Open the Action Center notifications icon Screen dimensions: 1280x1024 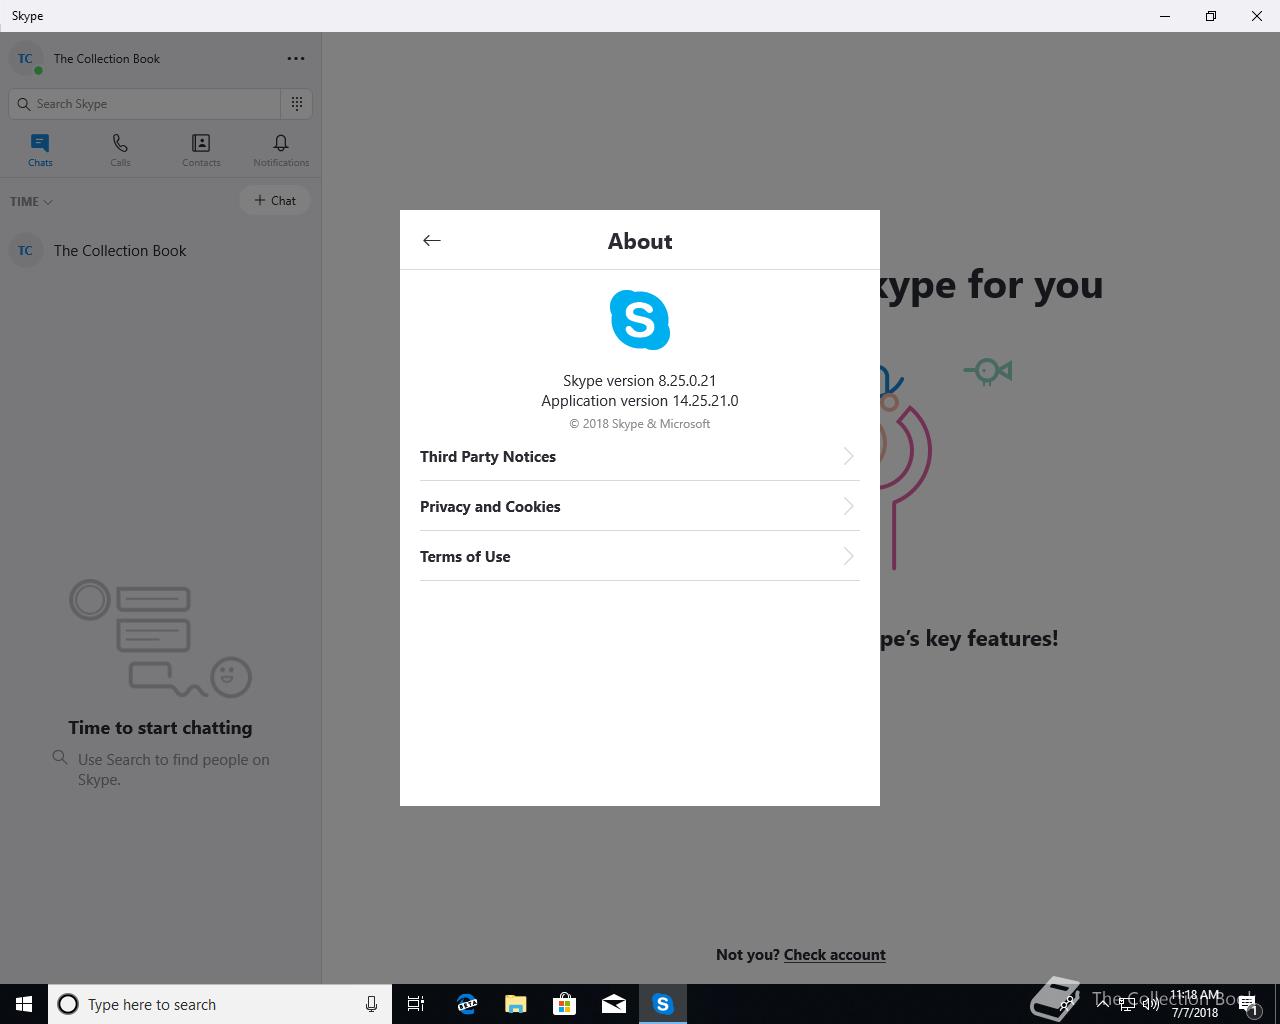tap(1248, 1004)
